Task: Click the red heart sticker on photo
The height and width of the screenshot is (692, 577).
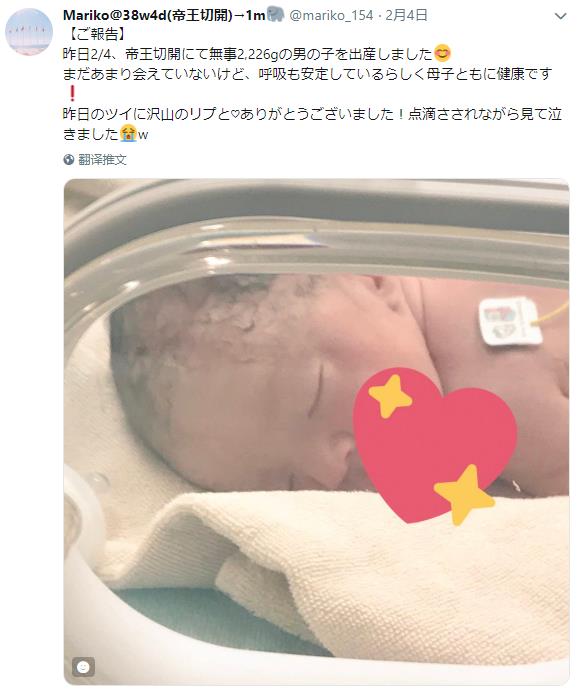Action: pos(435,446)
